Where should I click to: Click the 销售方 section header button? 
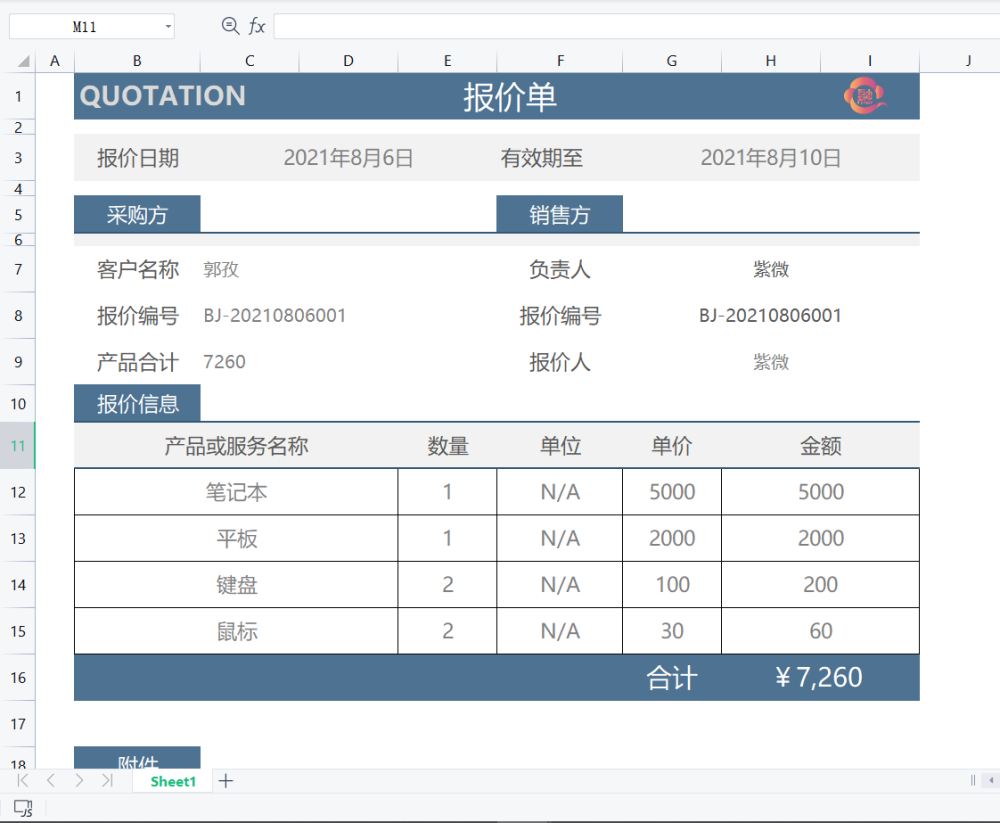pos(559,213)
